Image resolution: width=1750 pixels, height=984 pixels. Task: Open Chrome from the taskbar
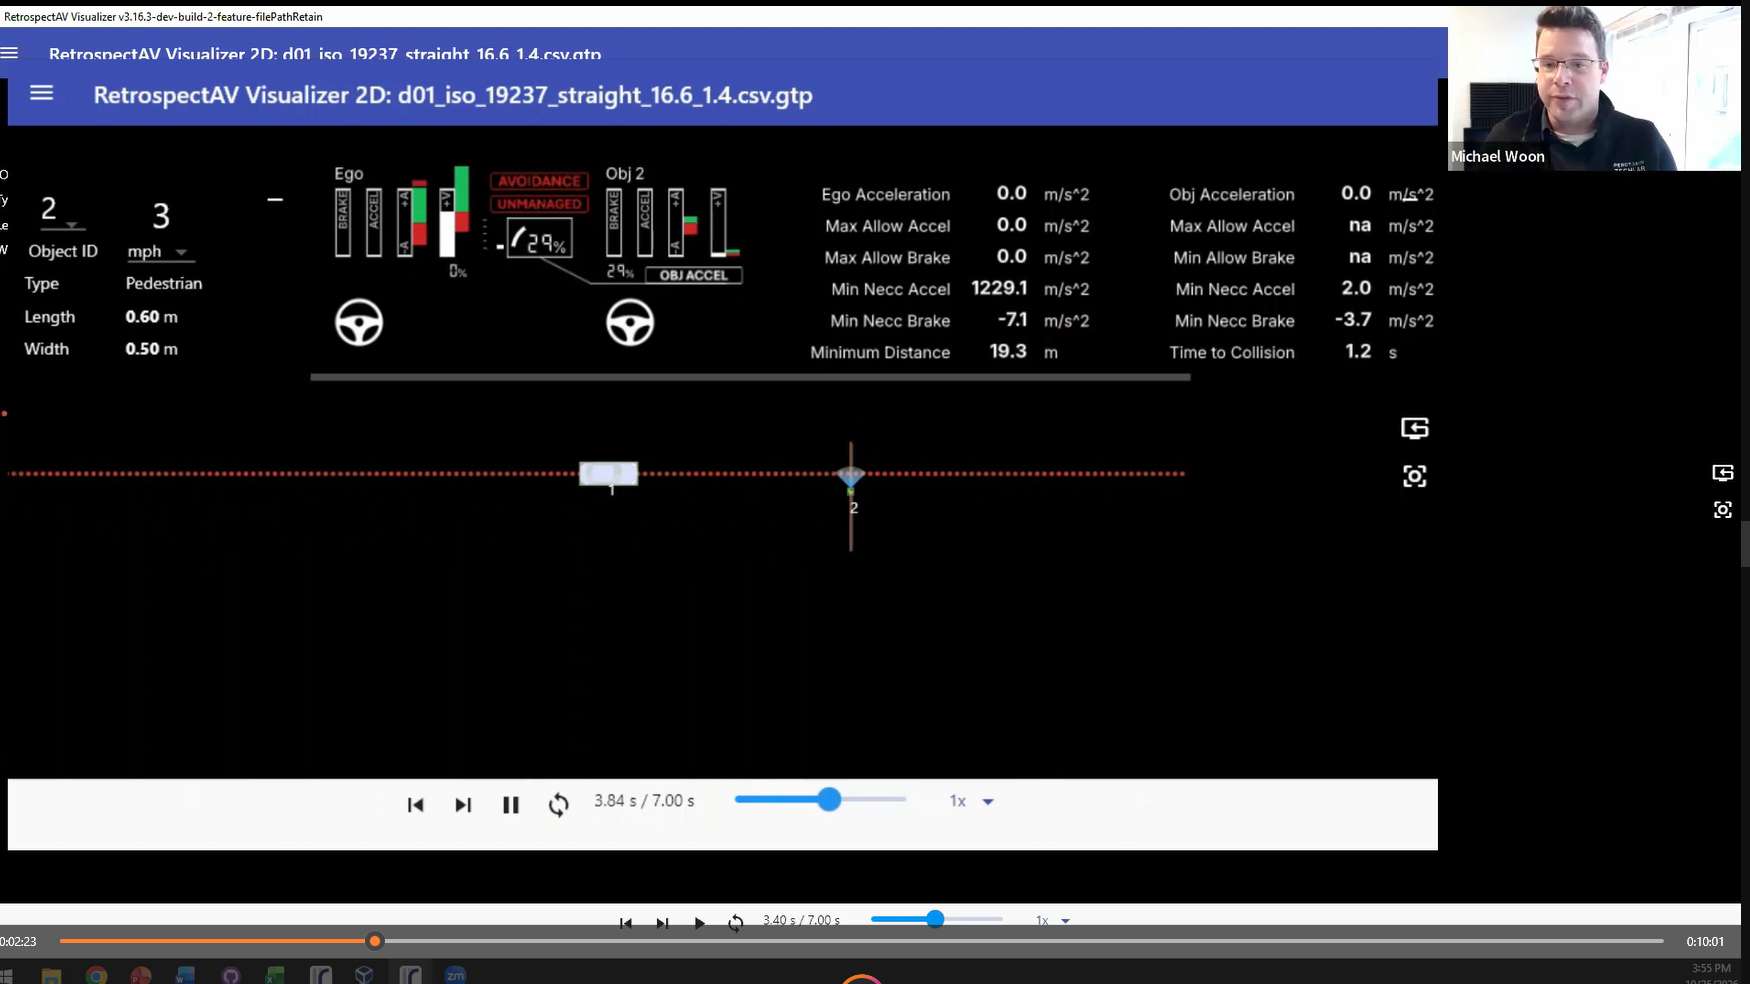(96, 974)
